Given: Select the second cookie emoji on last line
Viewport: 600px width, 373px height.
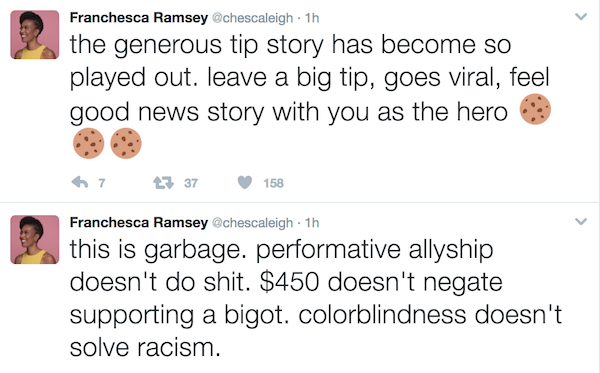Looking at the screenshot, I should 126,143.
